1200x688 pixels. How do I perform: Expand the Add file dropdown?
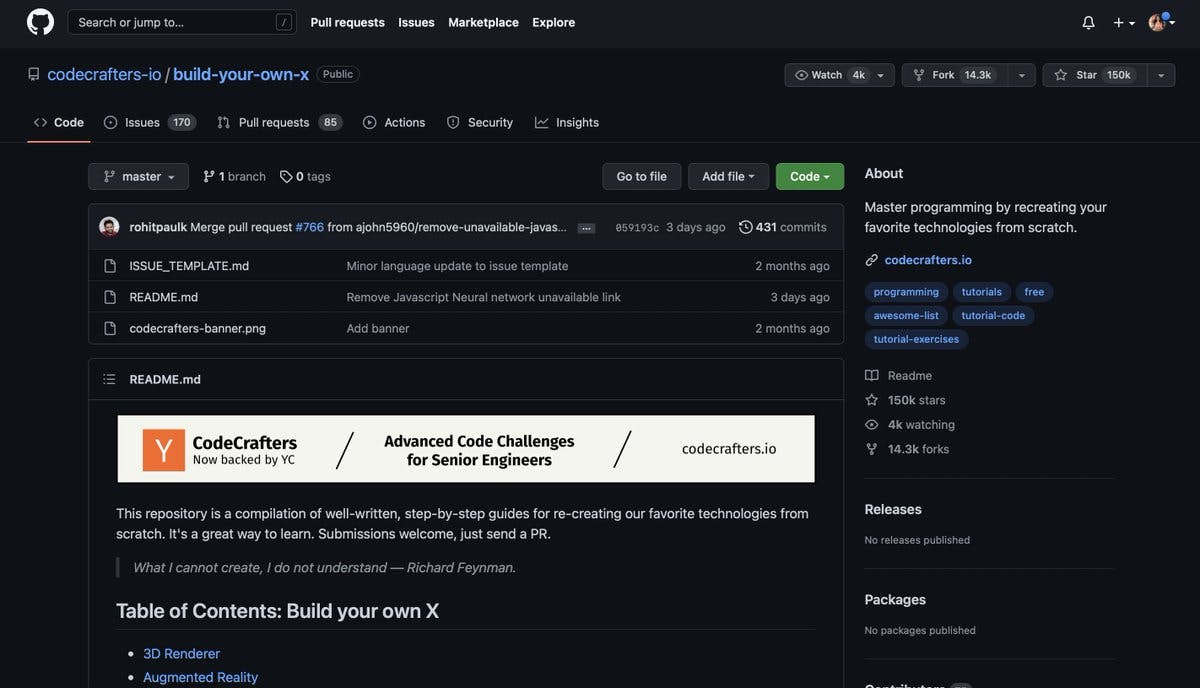(728, 177)
